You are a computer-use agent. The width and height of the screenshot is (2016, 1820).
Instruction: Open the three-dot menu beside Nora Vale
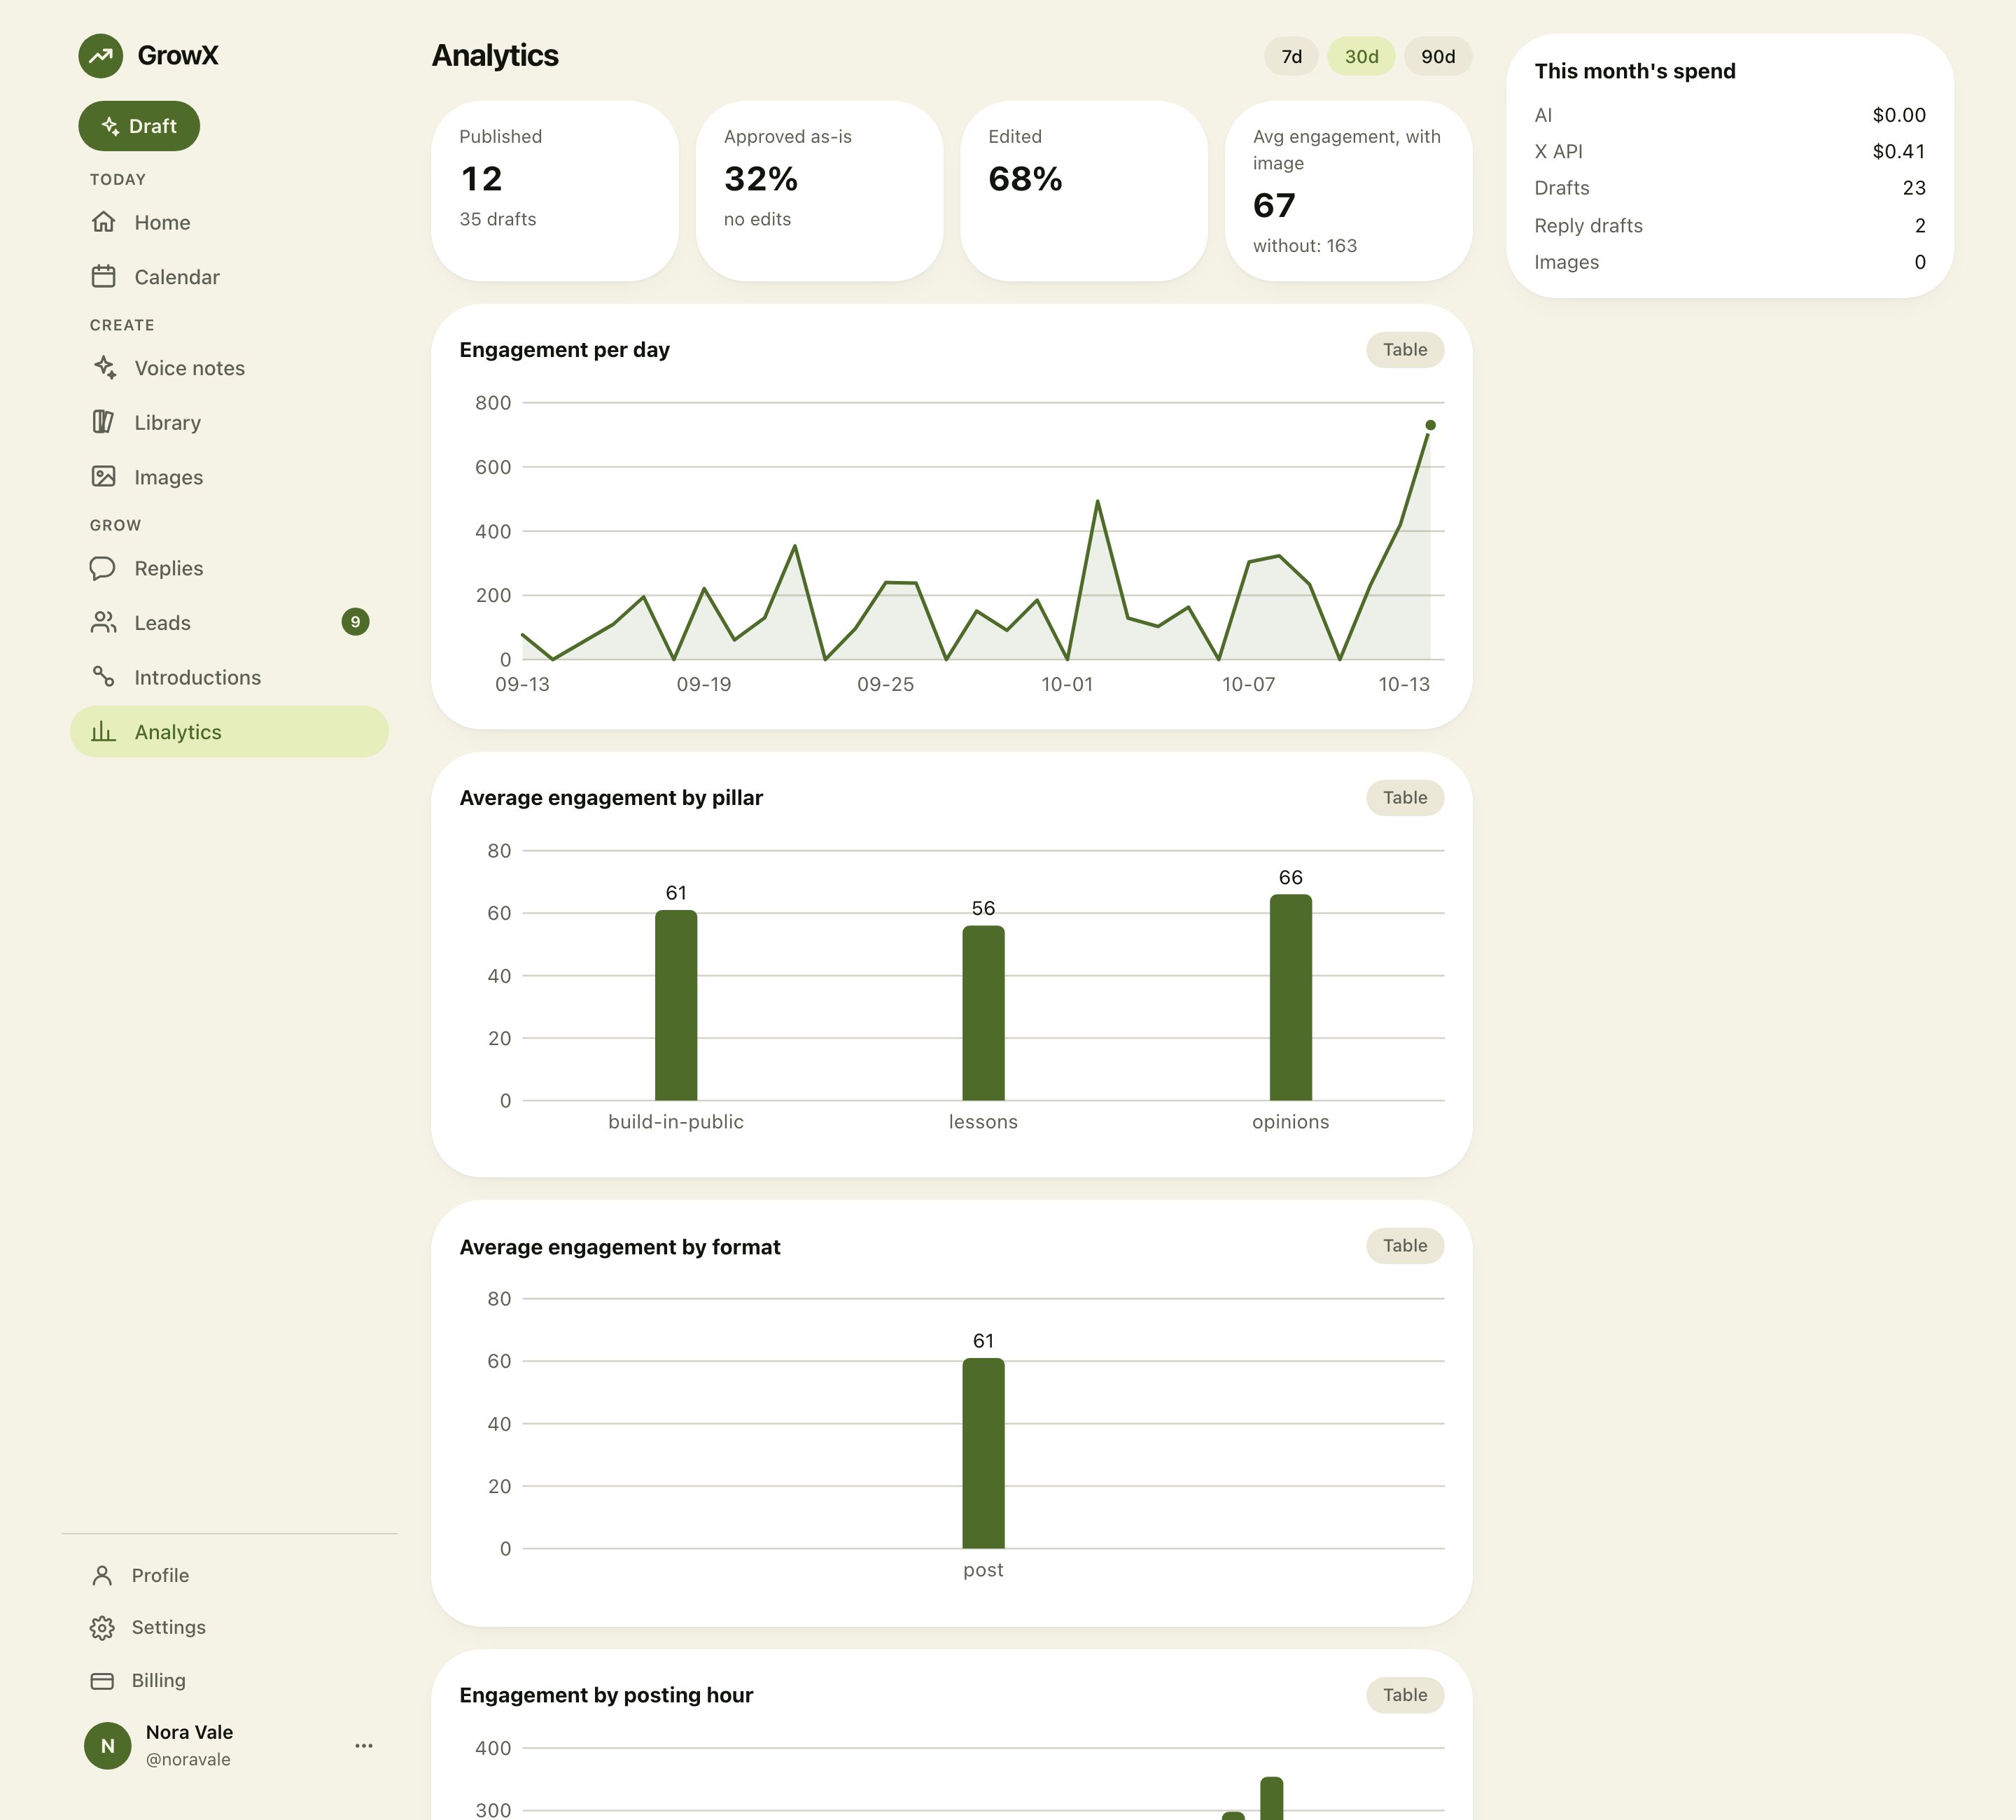click(364, 1745)
